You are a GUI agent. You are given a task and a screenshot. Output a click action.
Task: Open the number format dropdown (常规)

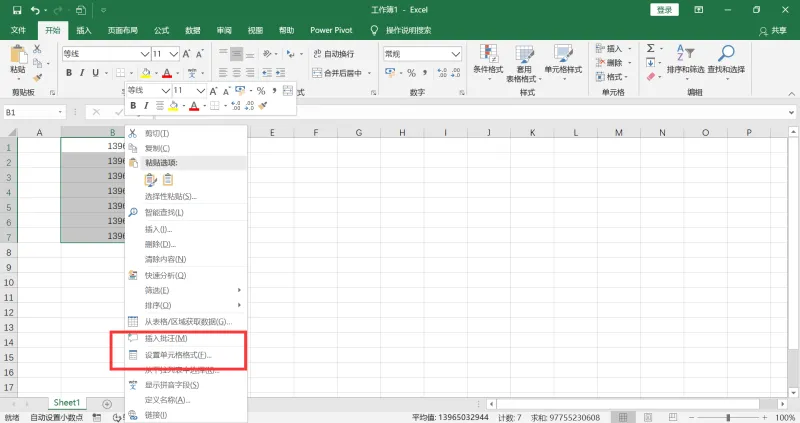456,54
